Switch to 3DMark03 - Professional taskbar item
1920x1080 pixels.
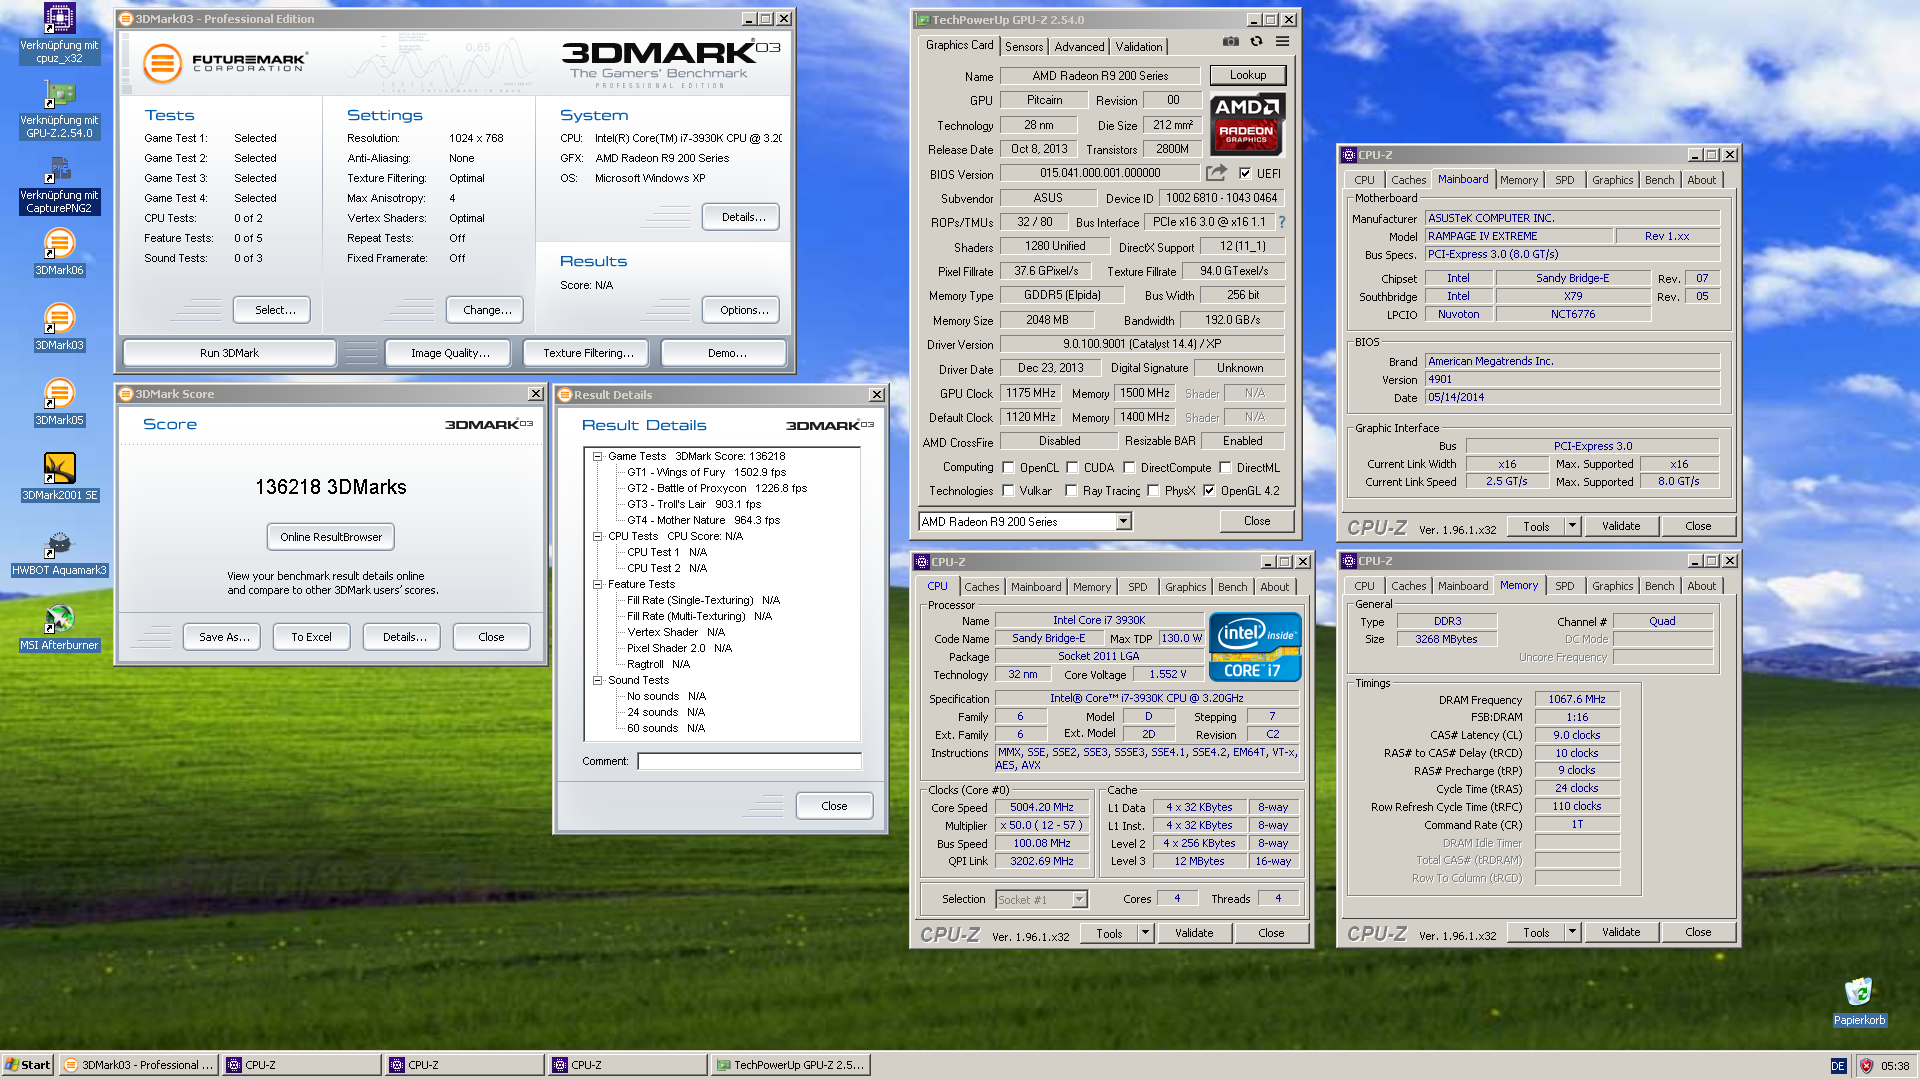pos(138,1065)
